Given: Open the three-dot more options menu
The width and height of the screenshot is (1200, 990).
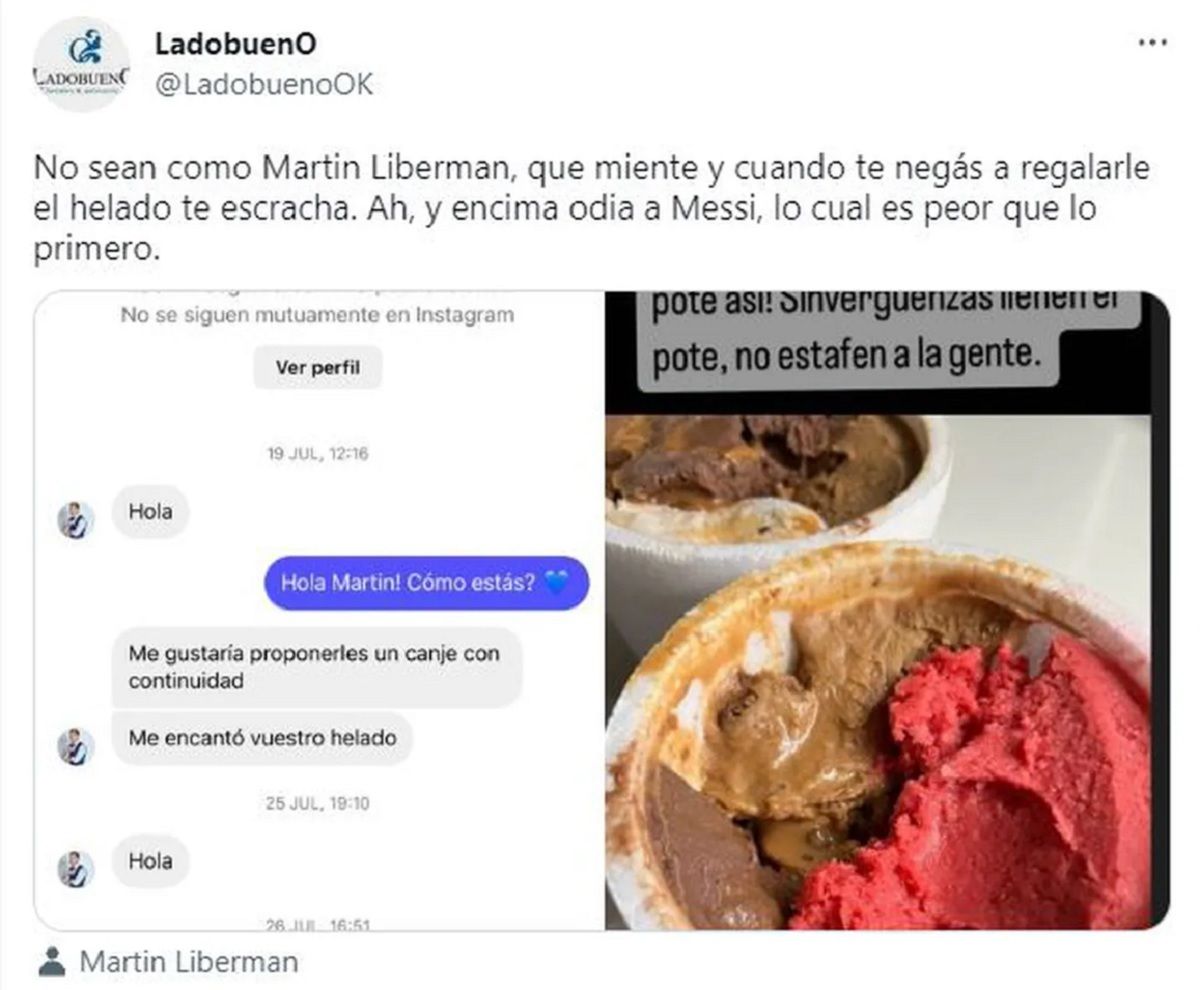Looking at the screenshot, I should (1153, 43).
